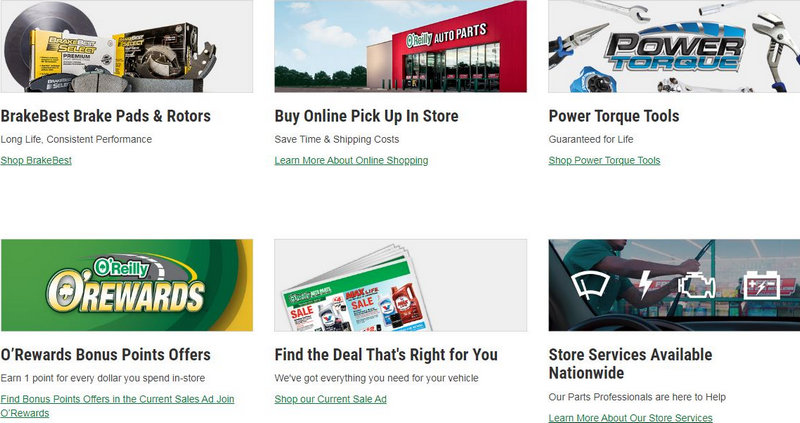Click the Buy Online Pick Up In Store heading
This screenshot has width=800, height=423.
click(366, 116)
